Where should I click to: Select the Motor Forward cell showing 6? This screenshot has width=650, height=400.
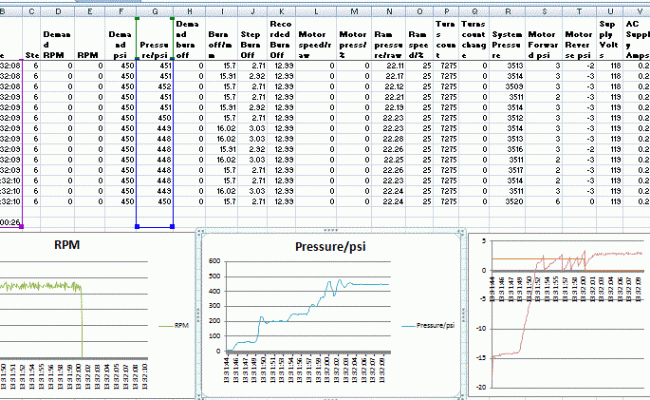(543, 201)
